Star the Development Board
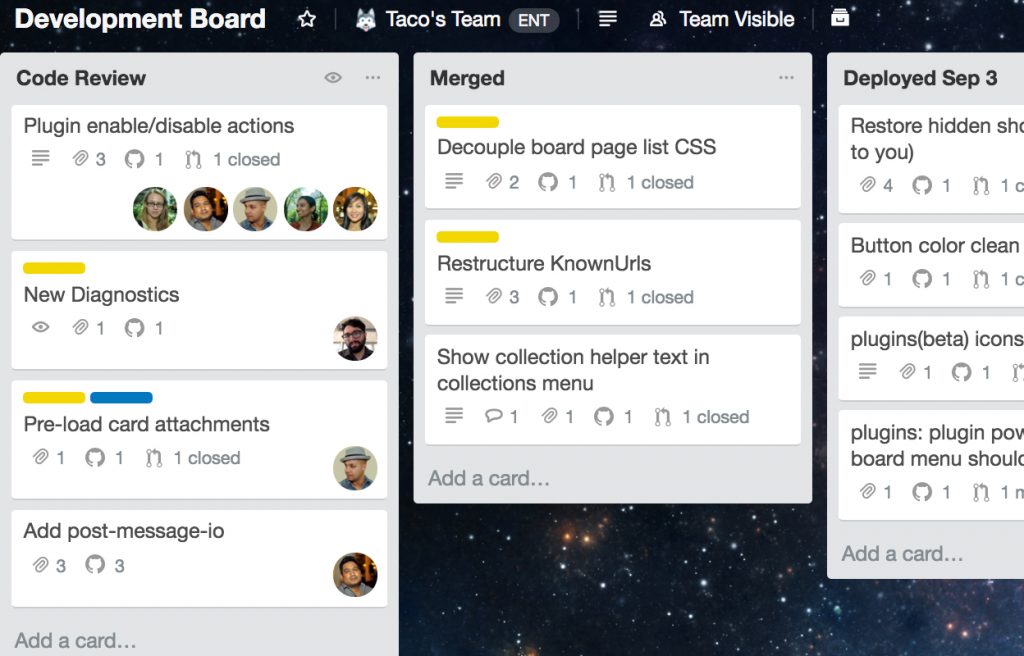The width and height of the screenshot is (1024, 656). (x=307, y=19)
